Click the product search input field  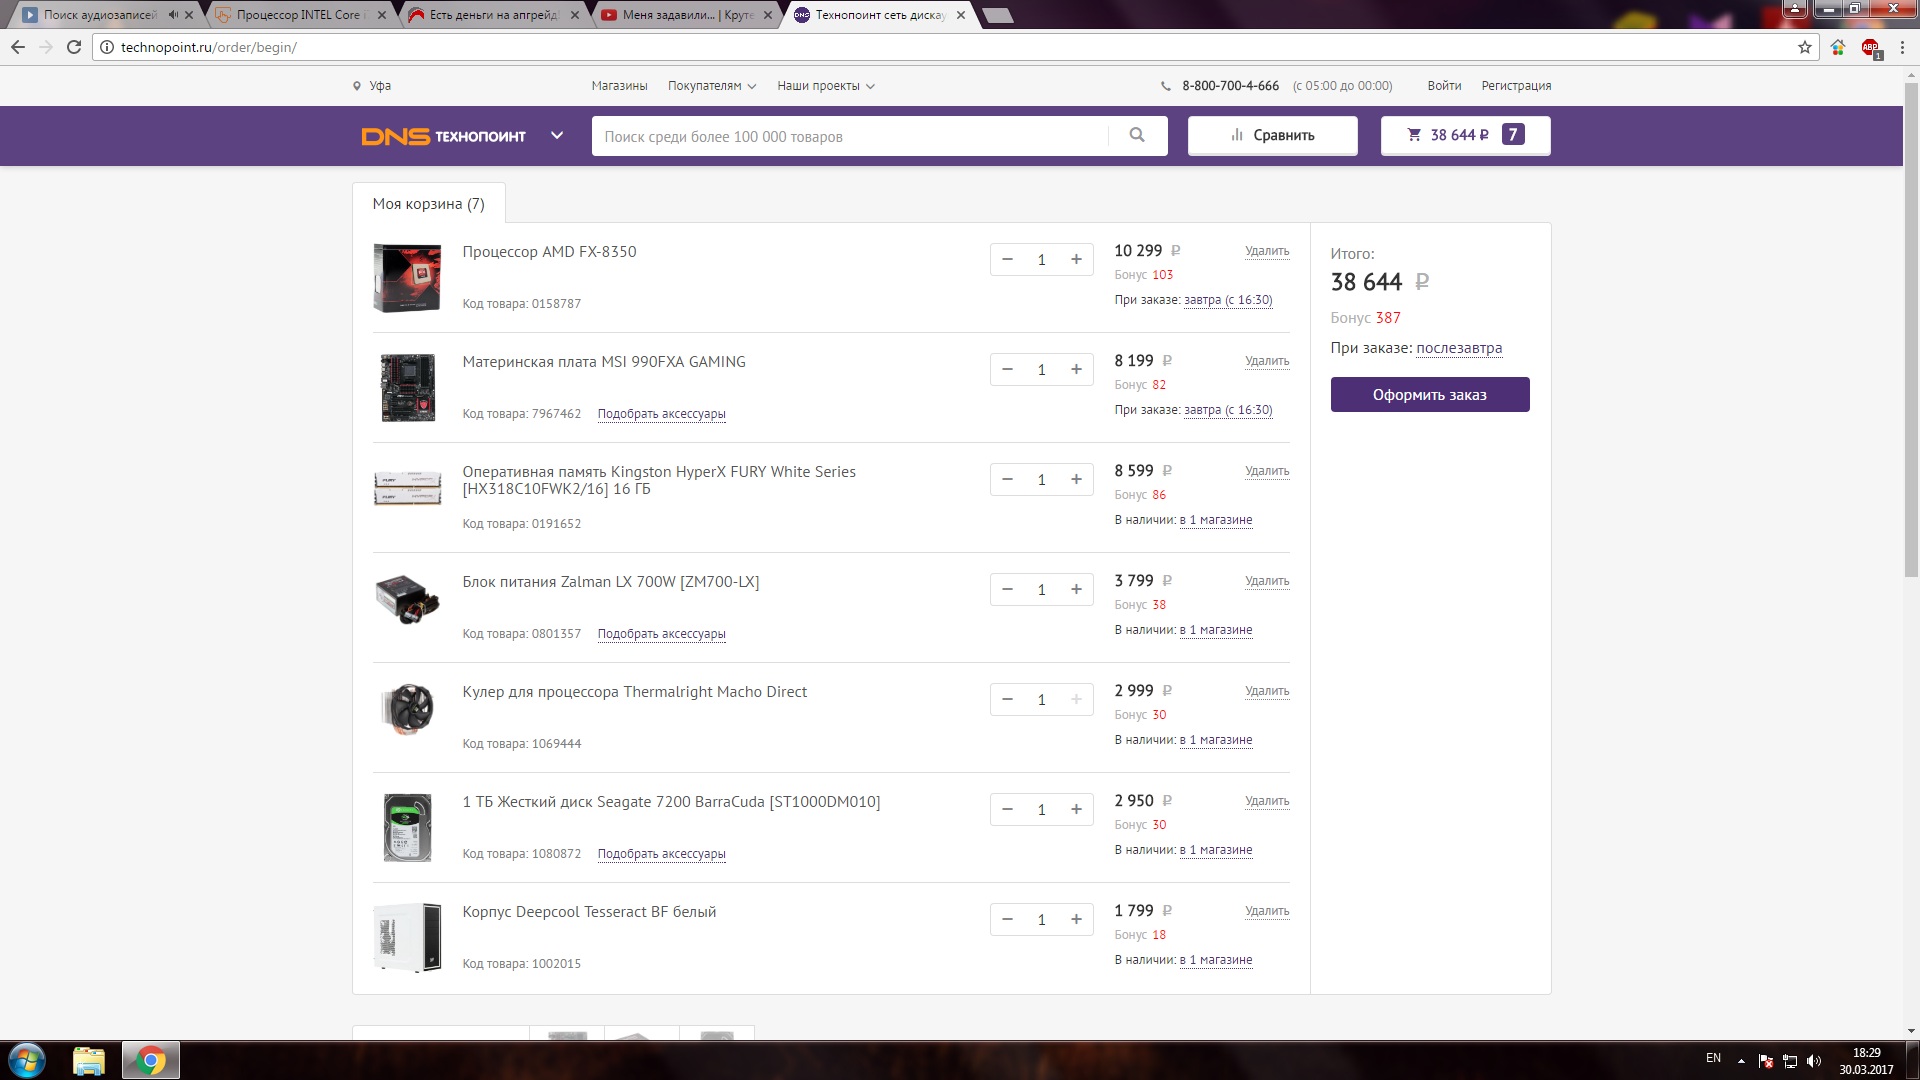click(x=850, y=136)
